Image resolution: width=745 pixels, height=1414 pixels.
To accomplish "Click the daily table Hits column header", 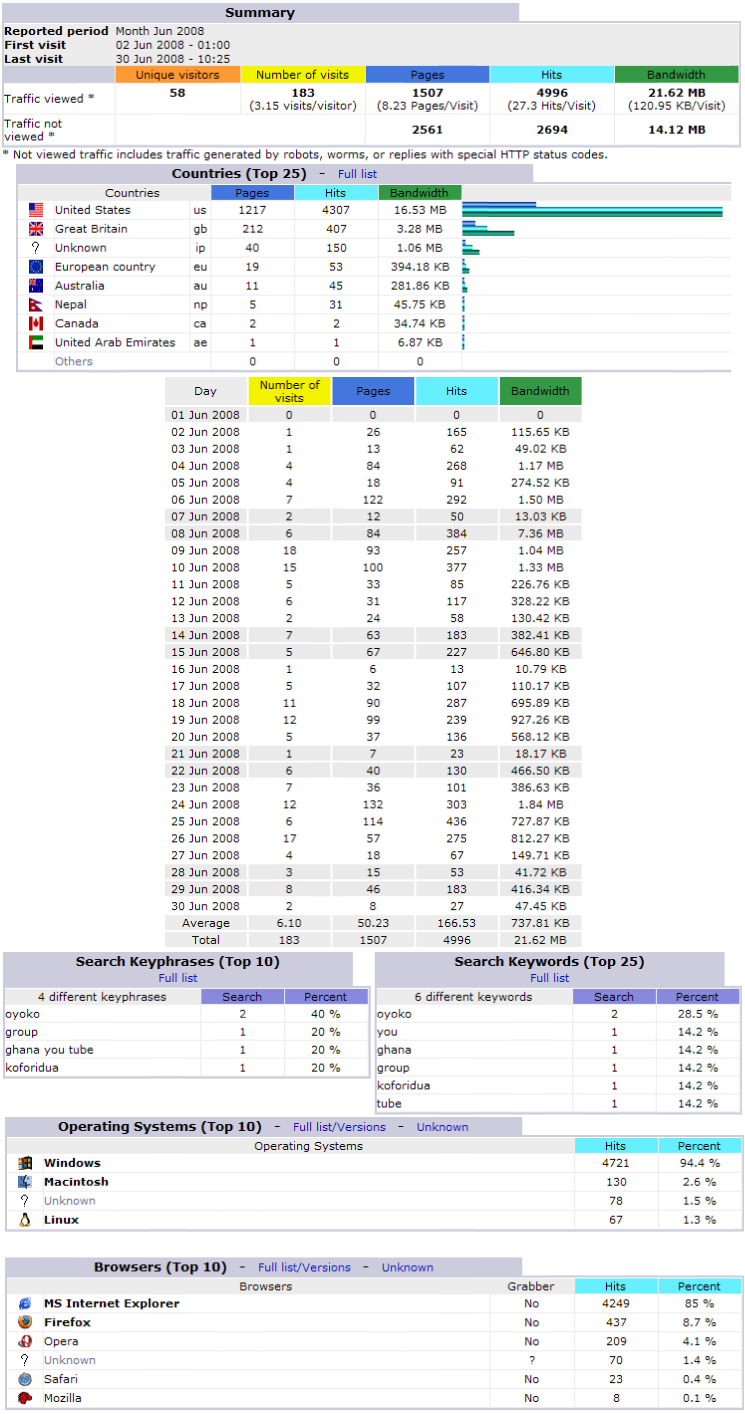I will [x=457, y=391].
